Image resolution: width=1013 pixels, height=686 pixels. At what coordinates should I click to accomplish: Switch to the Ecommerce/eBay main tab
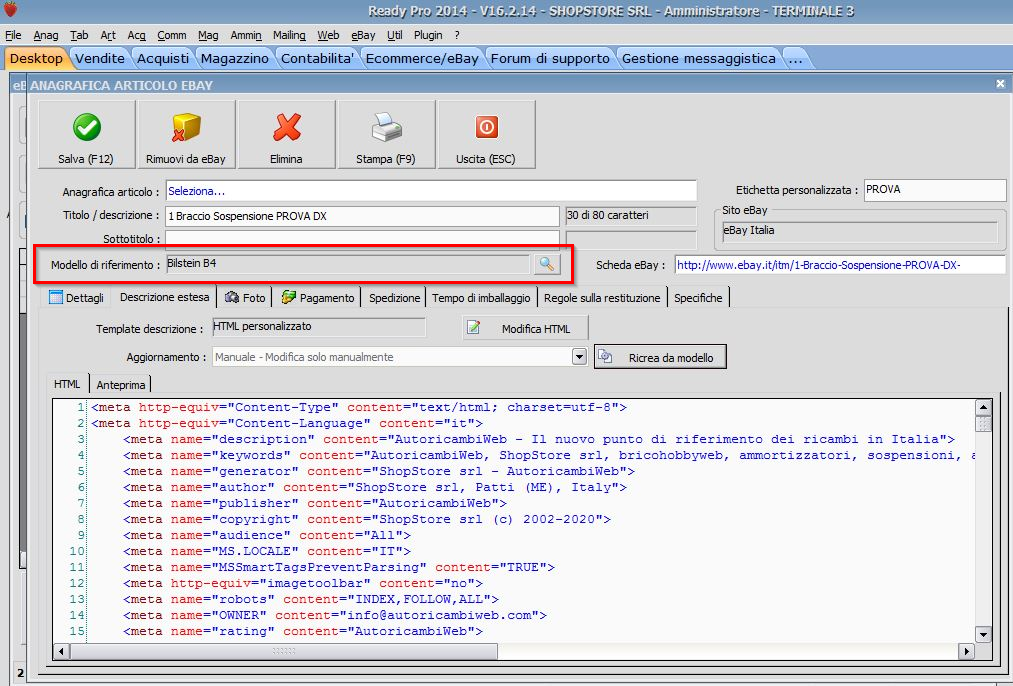tap(422, 58)
